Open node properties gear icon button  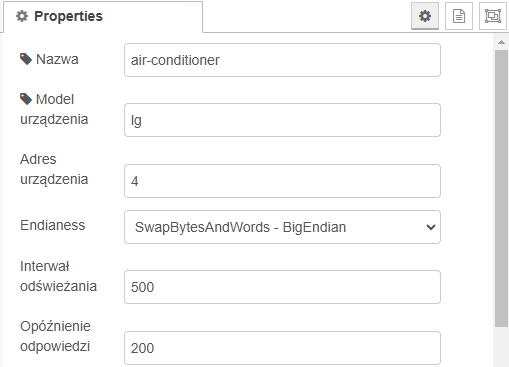[425, 16]
